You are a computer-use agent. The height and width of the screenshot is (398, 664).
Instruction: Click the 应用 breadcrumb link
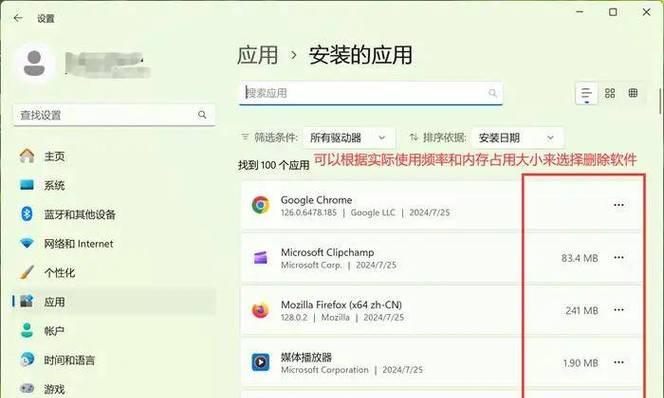point(257,55)
